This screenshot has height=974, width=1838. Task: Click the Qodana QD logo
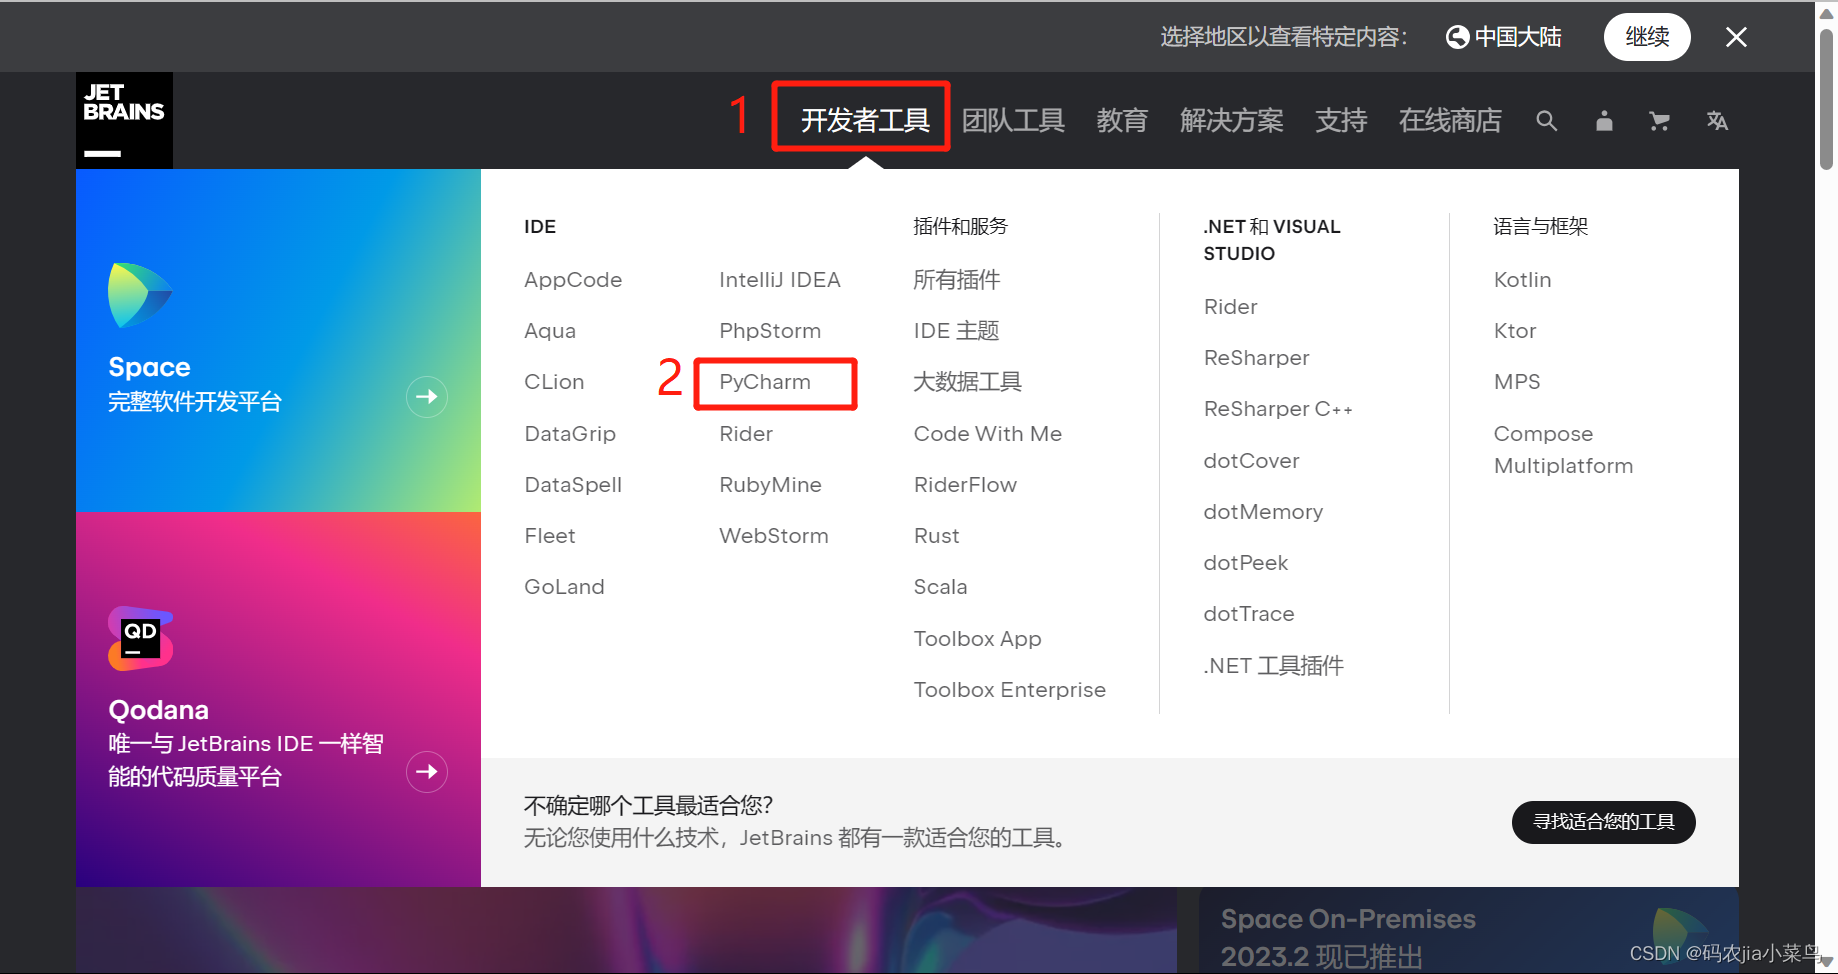(x=140, y=638)
